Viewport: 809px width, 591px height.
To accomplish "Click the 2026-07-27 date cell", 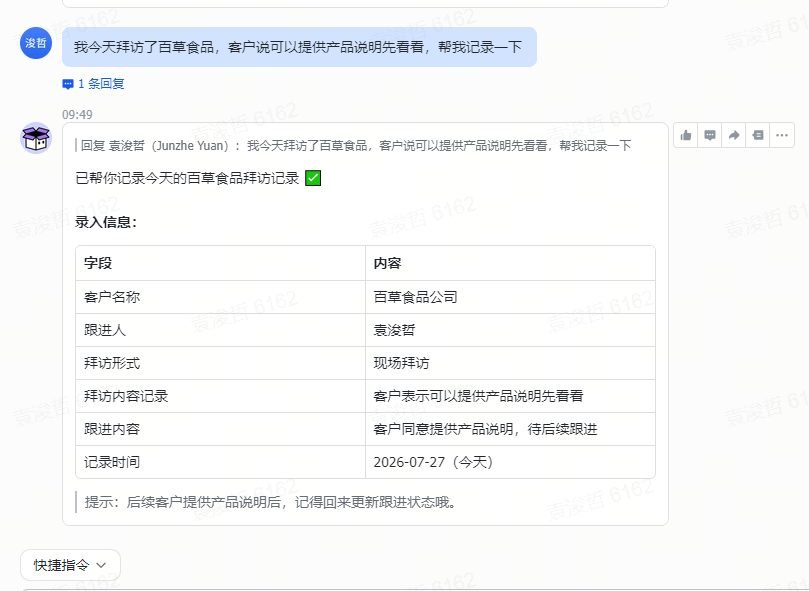I will coord(510,462).
